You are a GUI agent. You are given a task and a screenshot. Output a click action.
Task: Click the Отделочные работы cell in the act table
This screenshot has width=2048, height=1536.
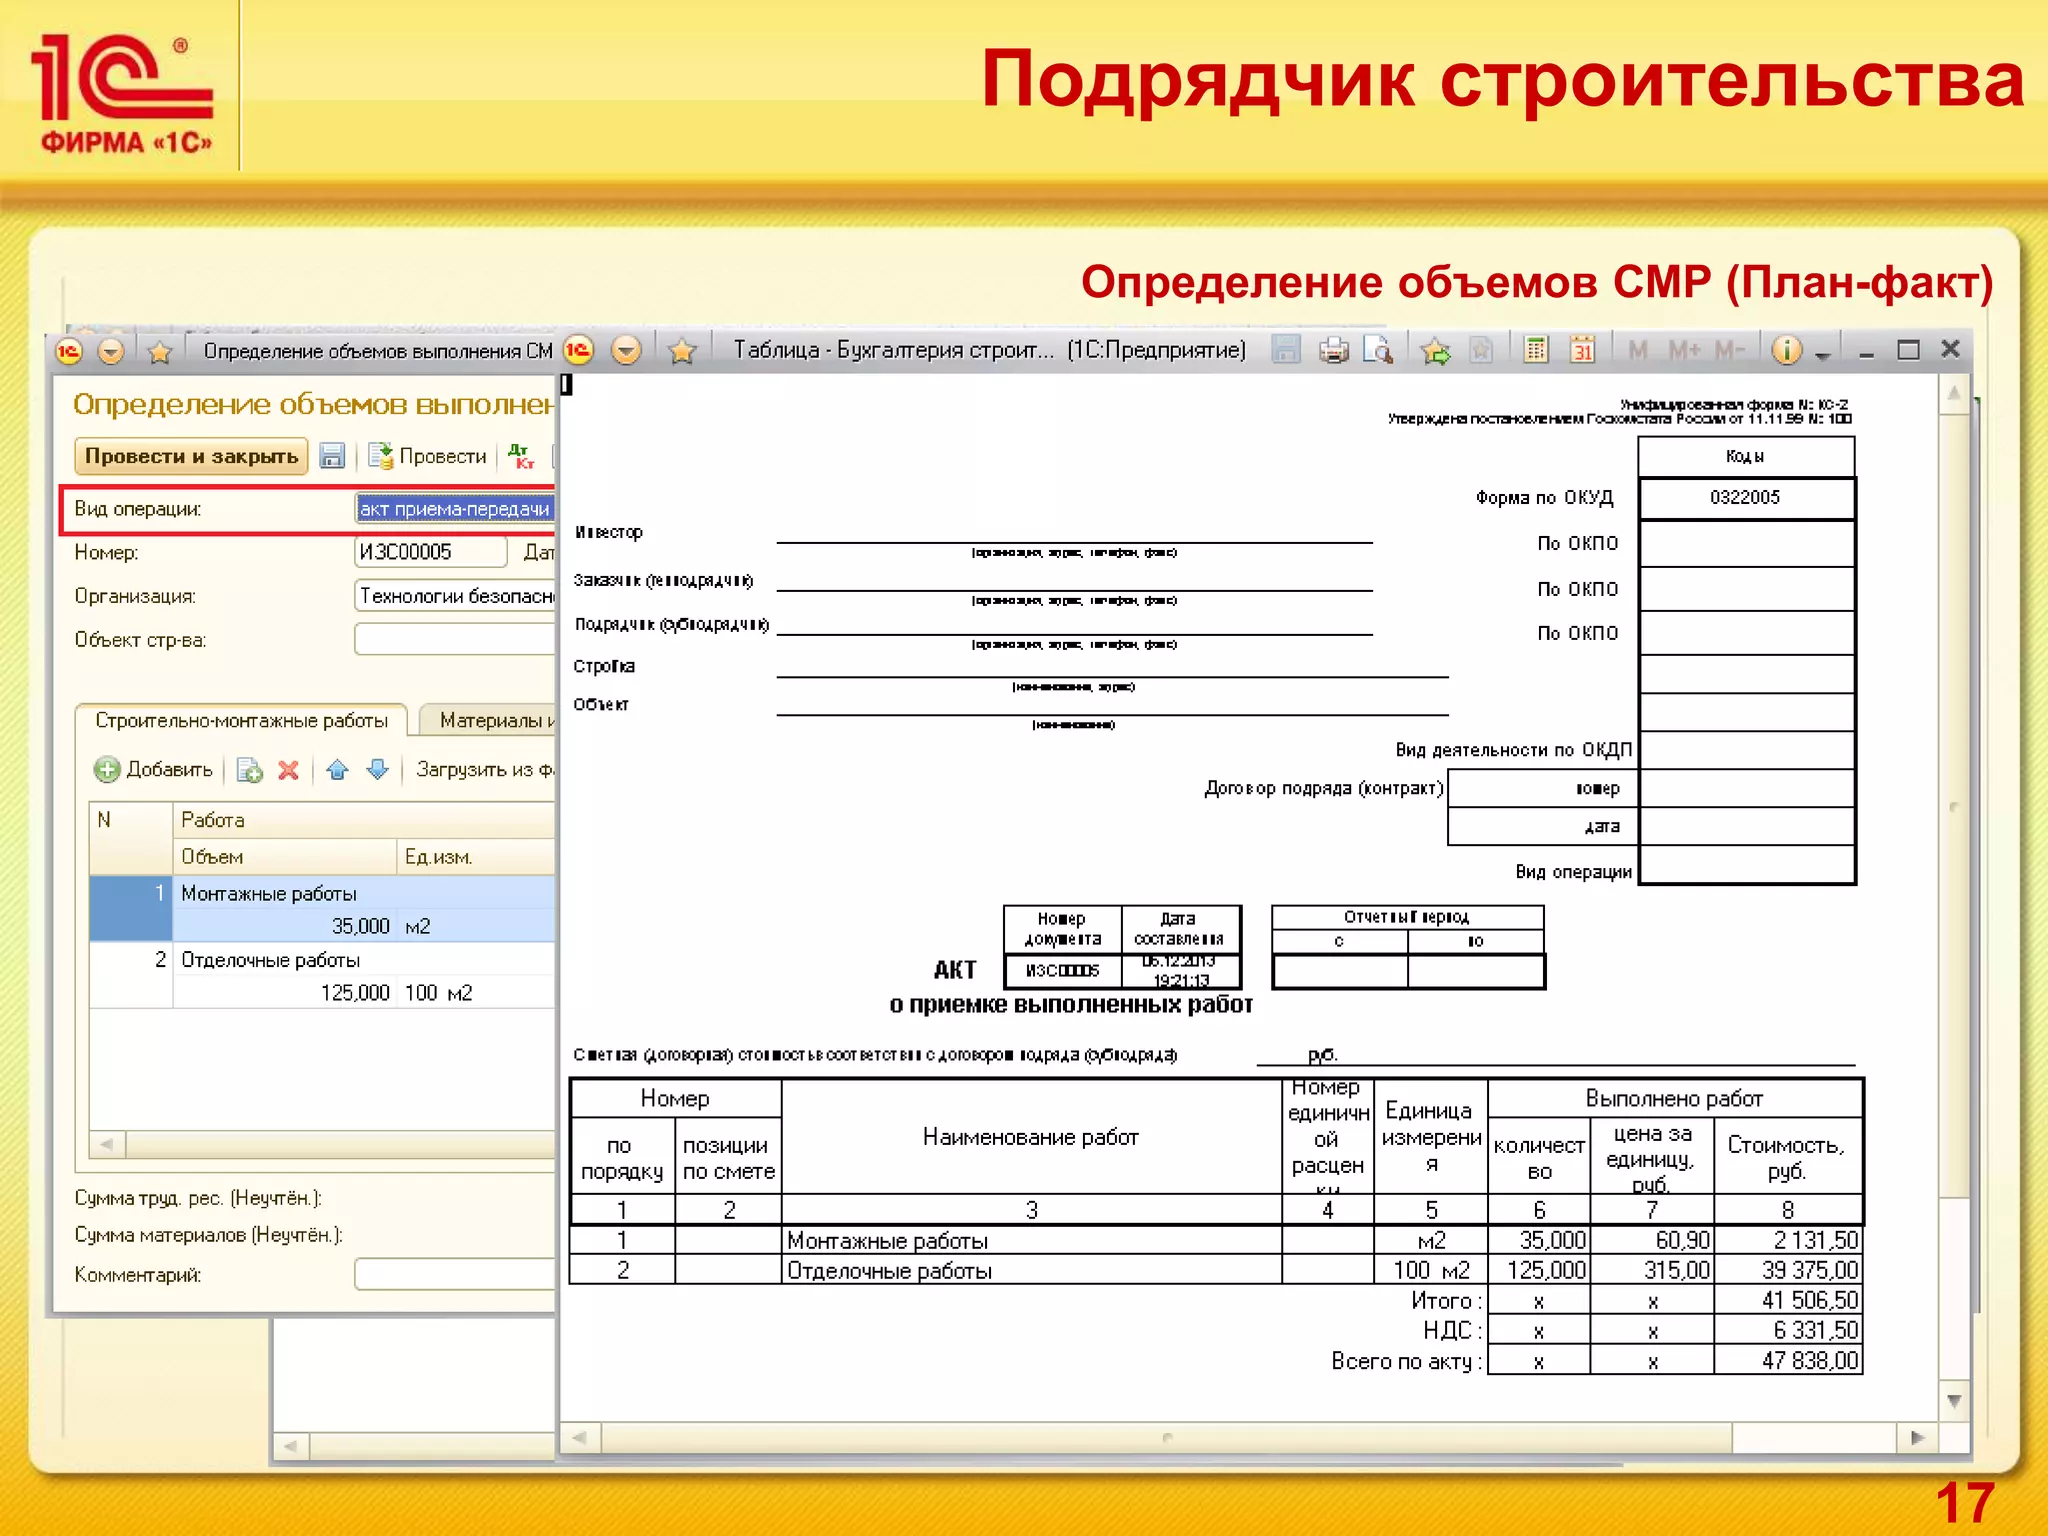click(1032, 1271)
